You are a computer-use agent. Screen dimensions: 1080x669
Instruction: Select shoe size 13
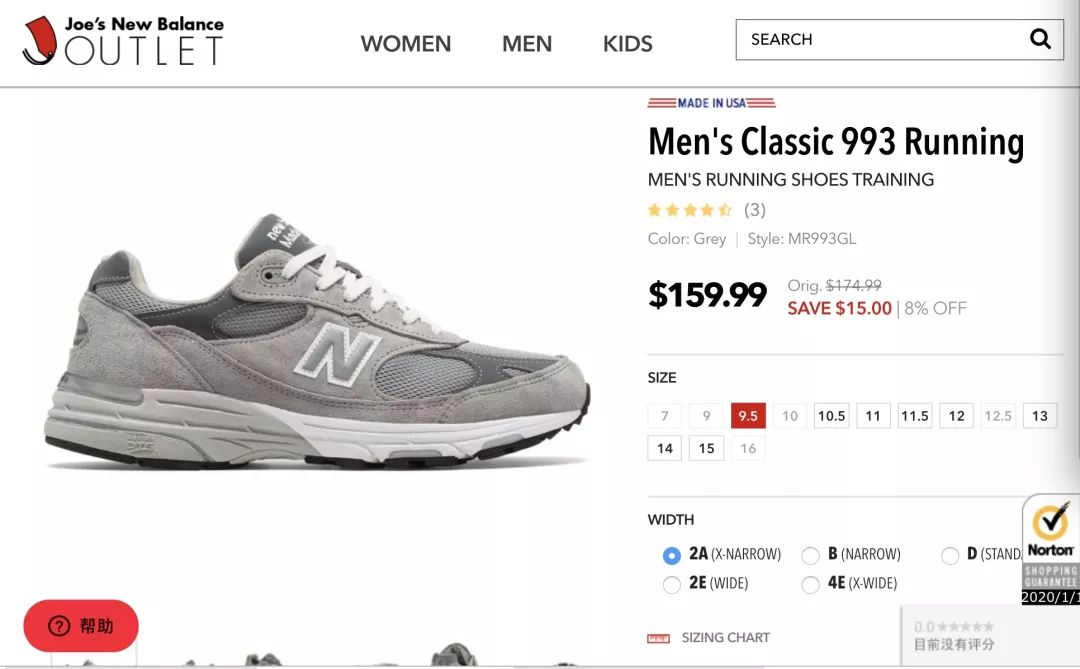point(1040,416)
